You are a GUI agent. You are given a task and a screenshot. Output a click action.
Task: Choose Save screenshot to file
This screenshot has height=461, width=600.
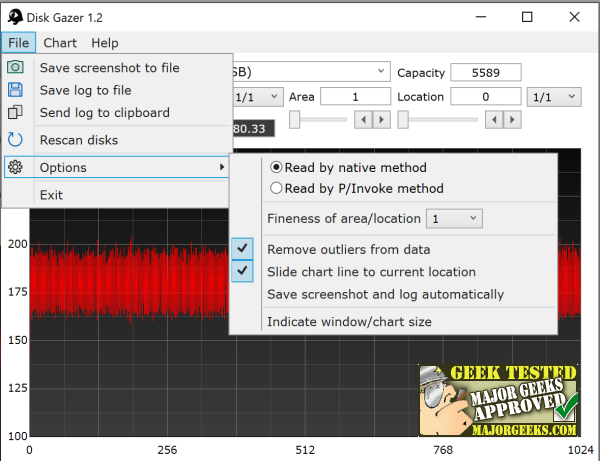(x=109, y=68)
